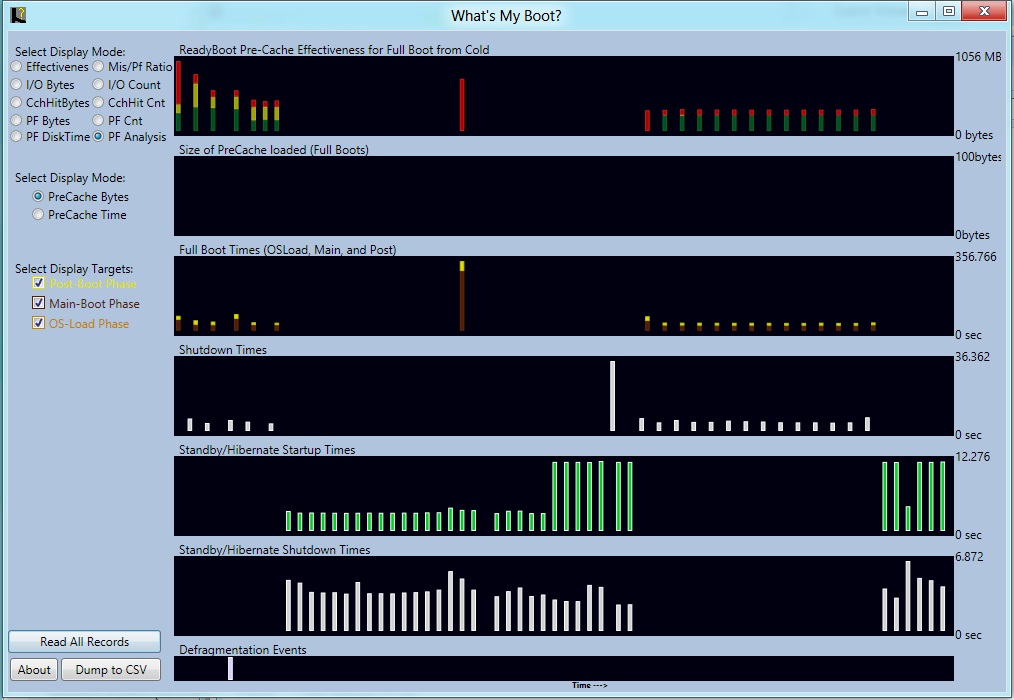Click the Defragmentation Events marker bar
The height and width of the screenshot is (700, 1014).
230,668
